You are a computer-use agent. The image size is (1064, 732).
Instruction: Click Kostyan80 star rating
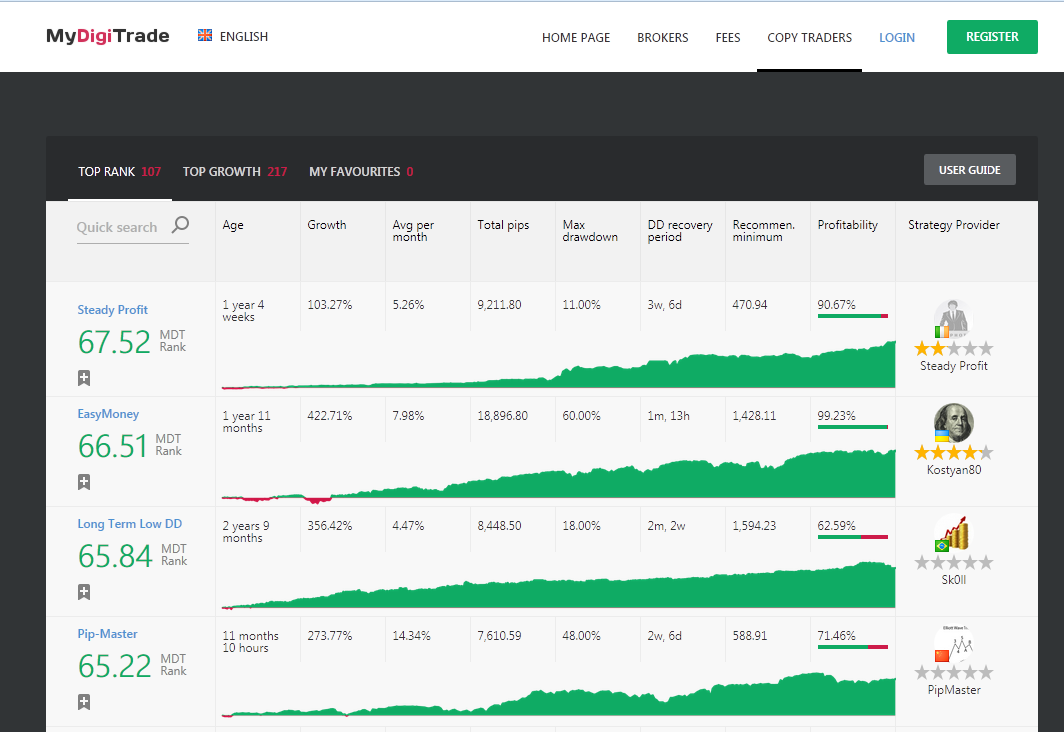coord(953,452)
